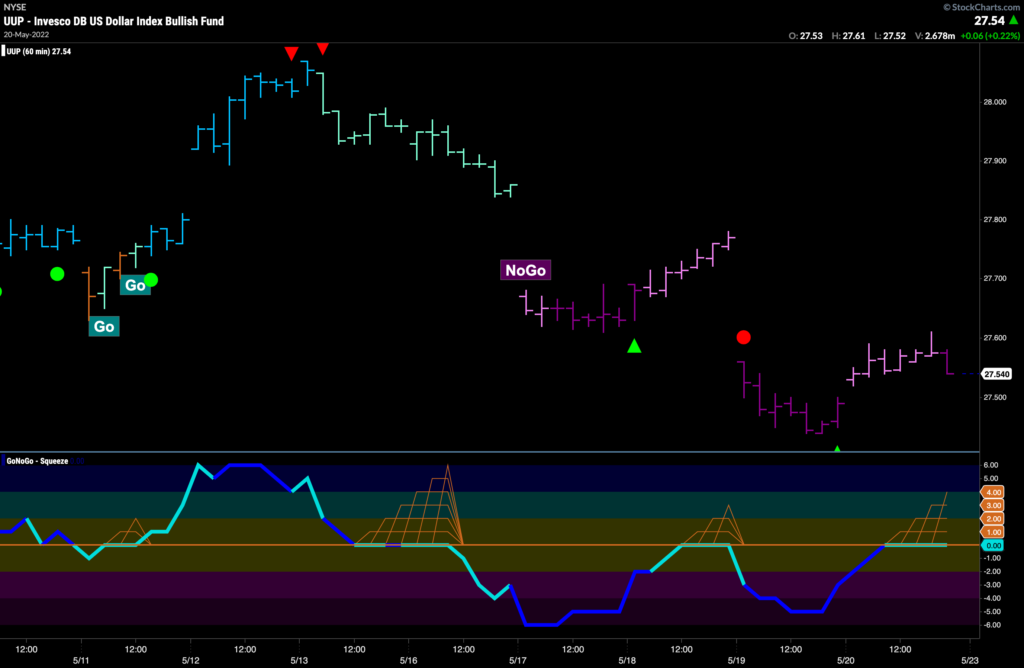Click the 27.900 price axis label
Screen dimensions: 1024x668
click(995, 161)
